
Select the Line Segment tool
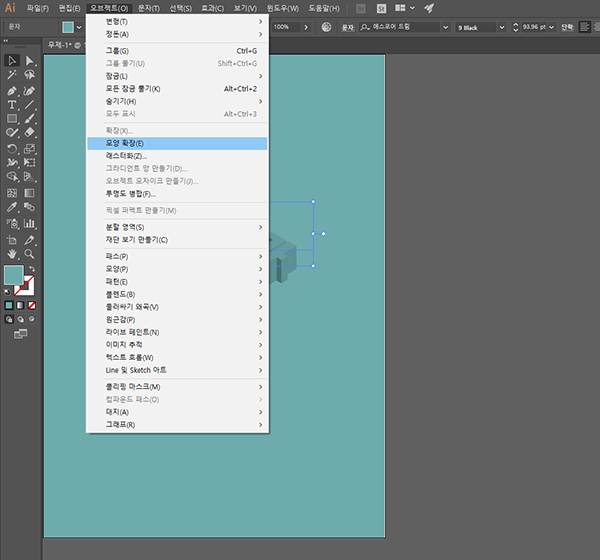pos(29,105)
